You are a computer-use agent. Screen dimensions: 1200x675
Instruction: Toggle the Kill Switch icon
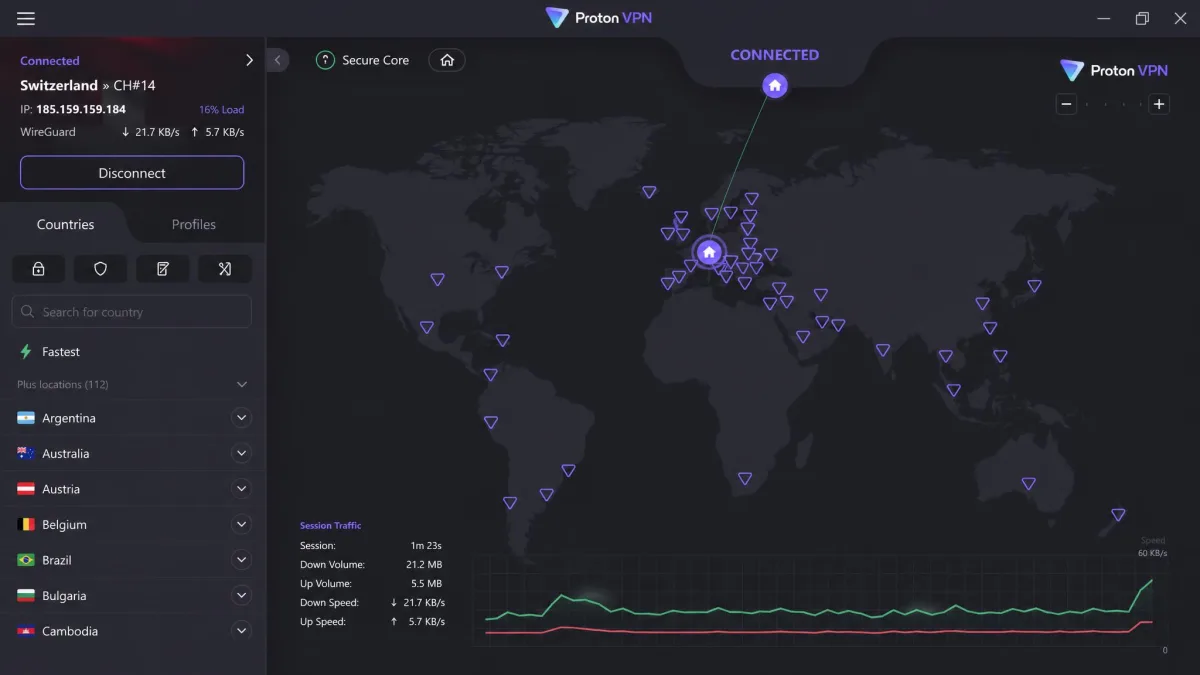(x=163, y=268)
